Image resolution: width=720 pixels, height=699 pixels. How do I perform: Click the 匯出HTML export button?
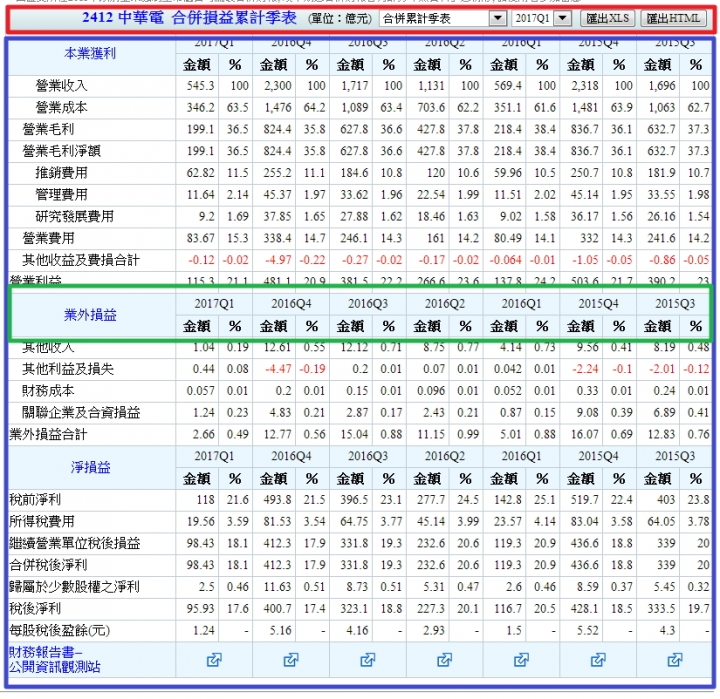tap(673, 19)
